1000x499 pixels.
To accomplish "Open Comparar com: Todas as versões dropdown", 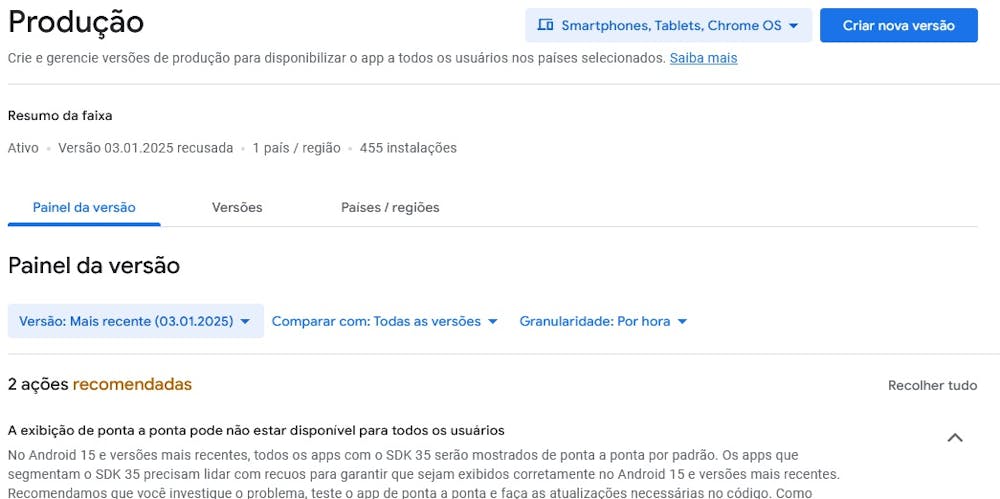I will pyautogui.click(x=385, y=321).
